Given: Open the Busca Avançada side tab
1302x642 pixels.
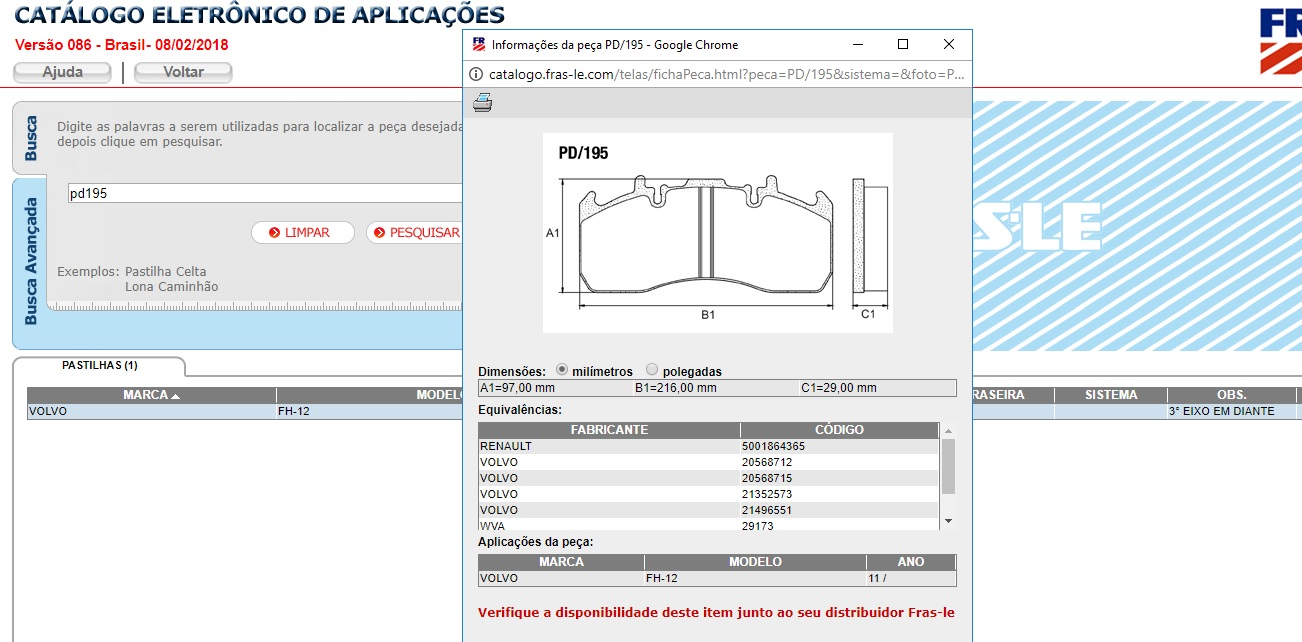Looking at the screenshot, I should (x=31, y=261).
